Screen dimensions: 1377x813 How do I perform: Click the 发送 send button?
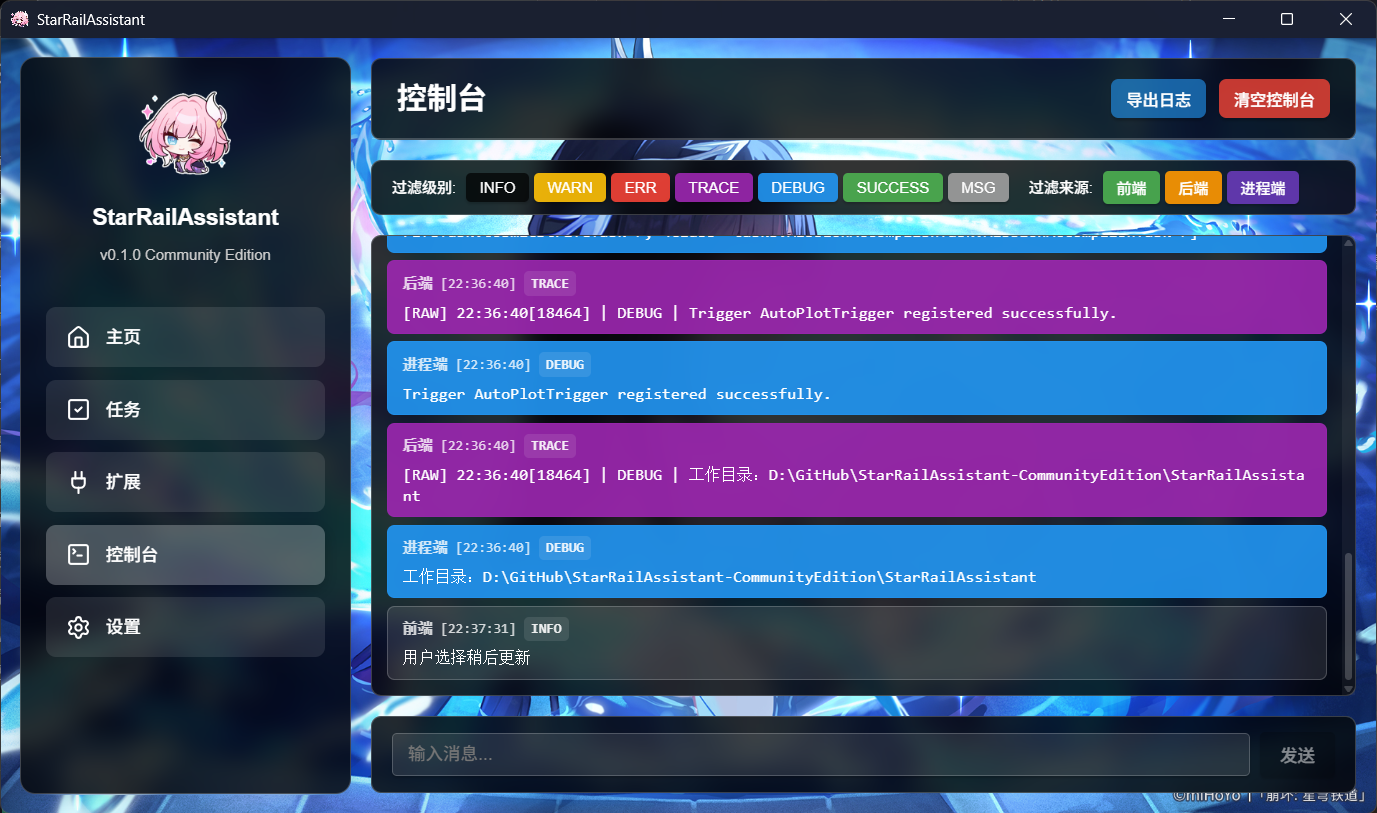coord(1298,754)
